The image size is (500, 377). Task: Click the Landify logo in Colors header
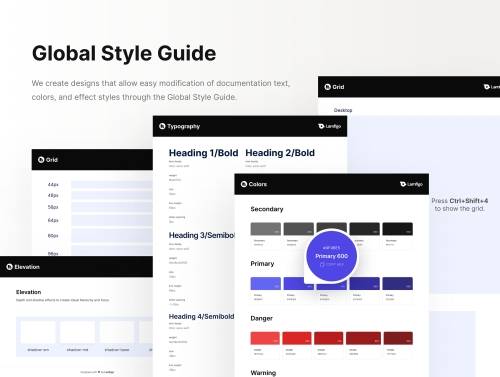pos(411,184)
